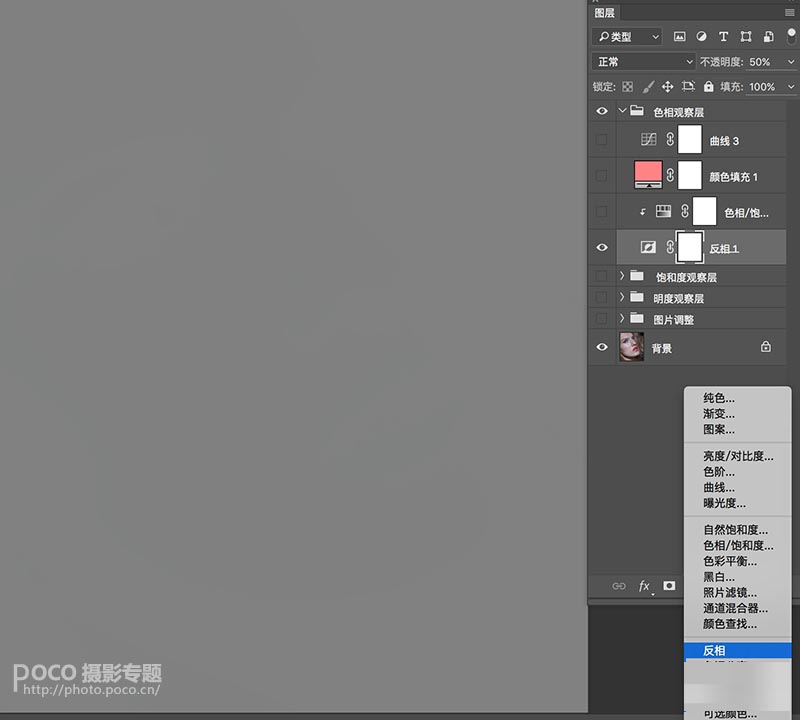This screenshot has height=720, width=800.
Task: Toggle visibility of the 反相 1 layer
Action: click(602, 247)
